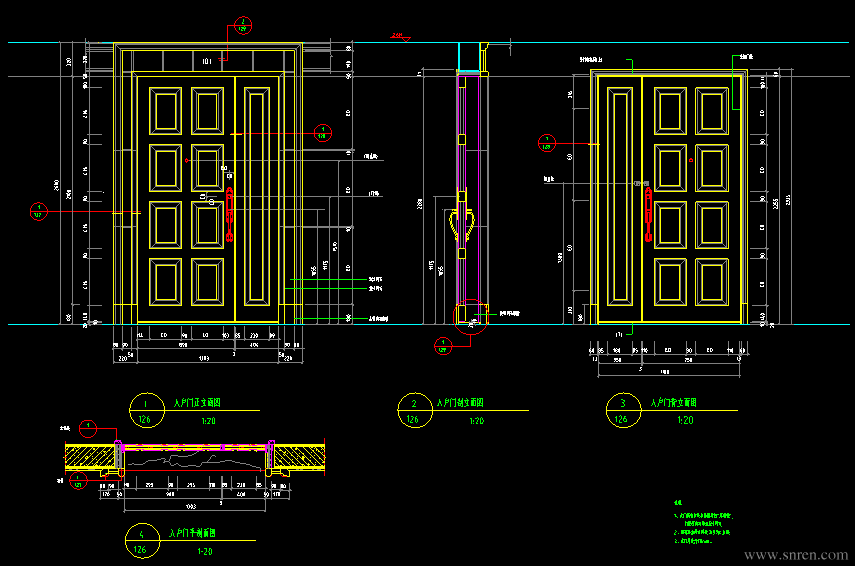
Task: Click red callout circle left of back elevation door
Action: pyautogui.click(x=546, y=143)
